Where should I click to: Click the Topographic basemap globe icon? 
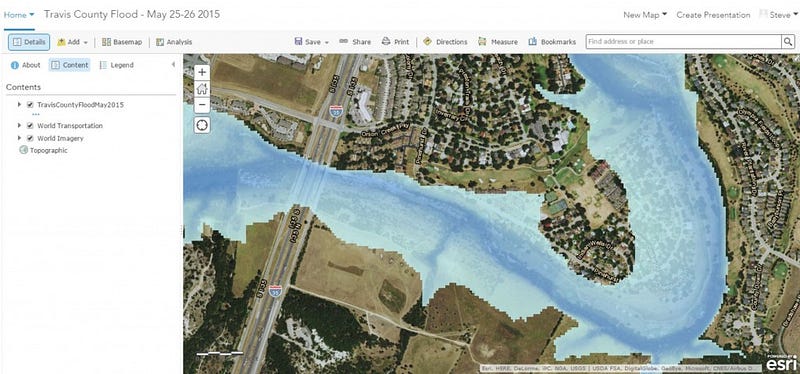click(x=23, y=150)
